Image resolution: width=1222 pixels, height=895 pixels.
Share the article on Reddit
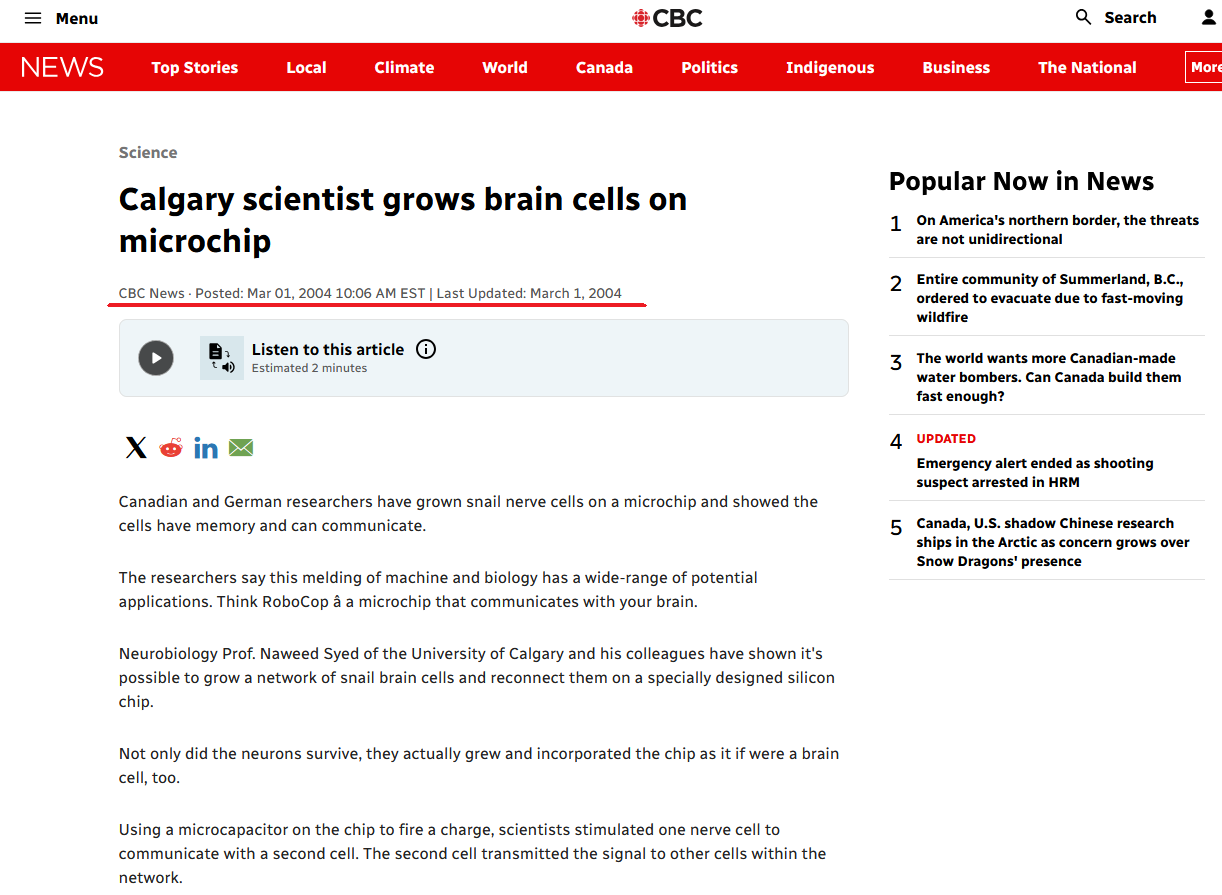(171, 447)
